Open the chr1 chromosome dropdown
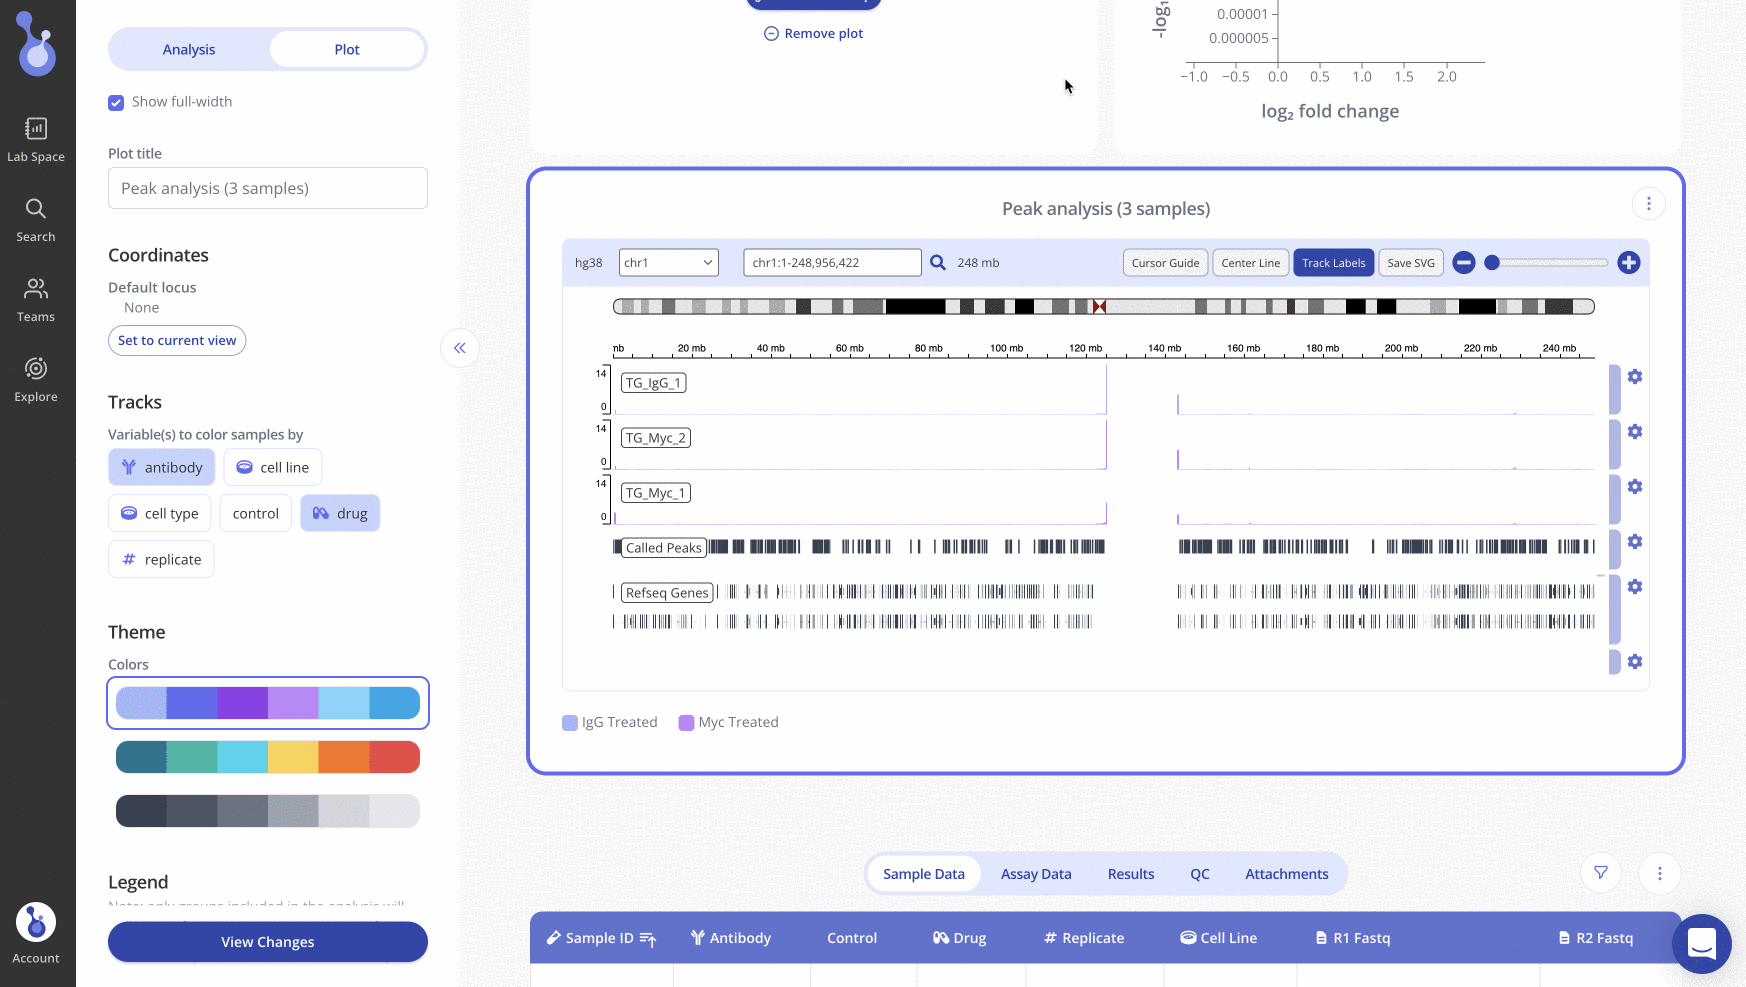This screenshot has width=1746, height=987. click(668, 263)
